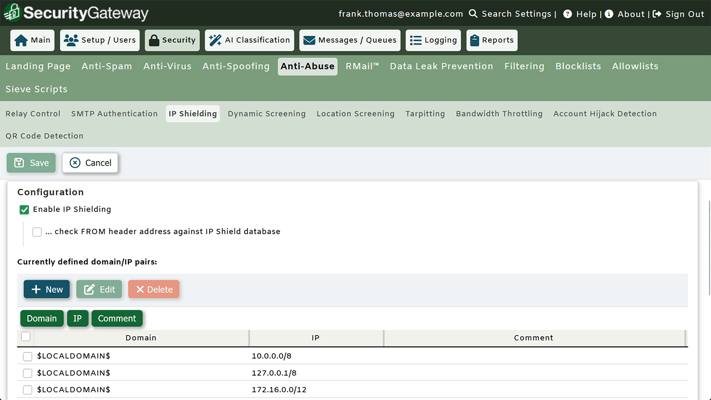This screenshot has width=711, height=400.
Task: Open the Bandwidth Throttling subtab
Action: click(x=499, y=114)
